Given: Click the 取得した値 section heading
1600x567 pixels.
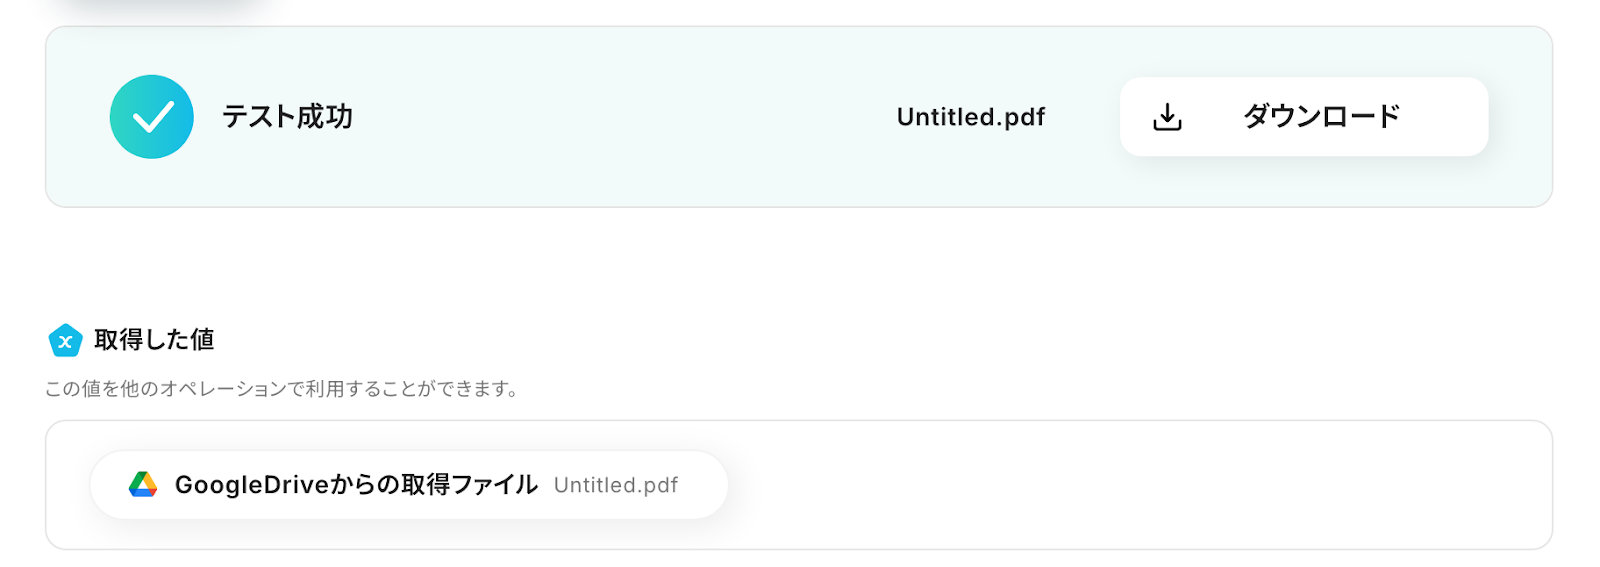Looking at the screenshot, I should point(154,340).
